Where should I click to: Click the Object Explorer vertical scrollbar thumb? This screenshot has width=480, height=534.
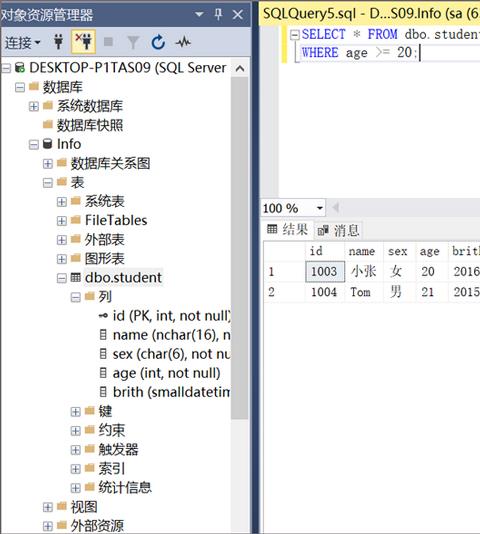(239, 248)
